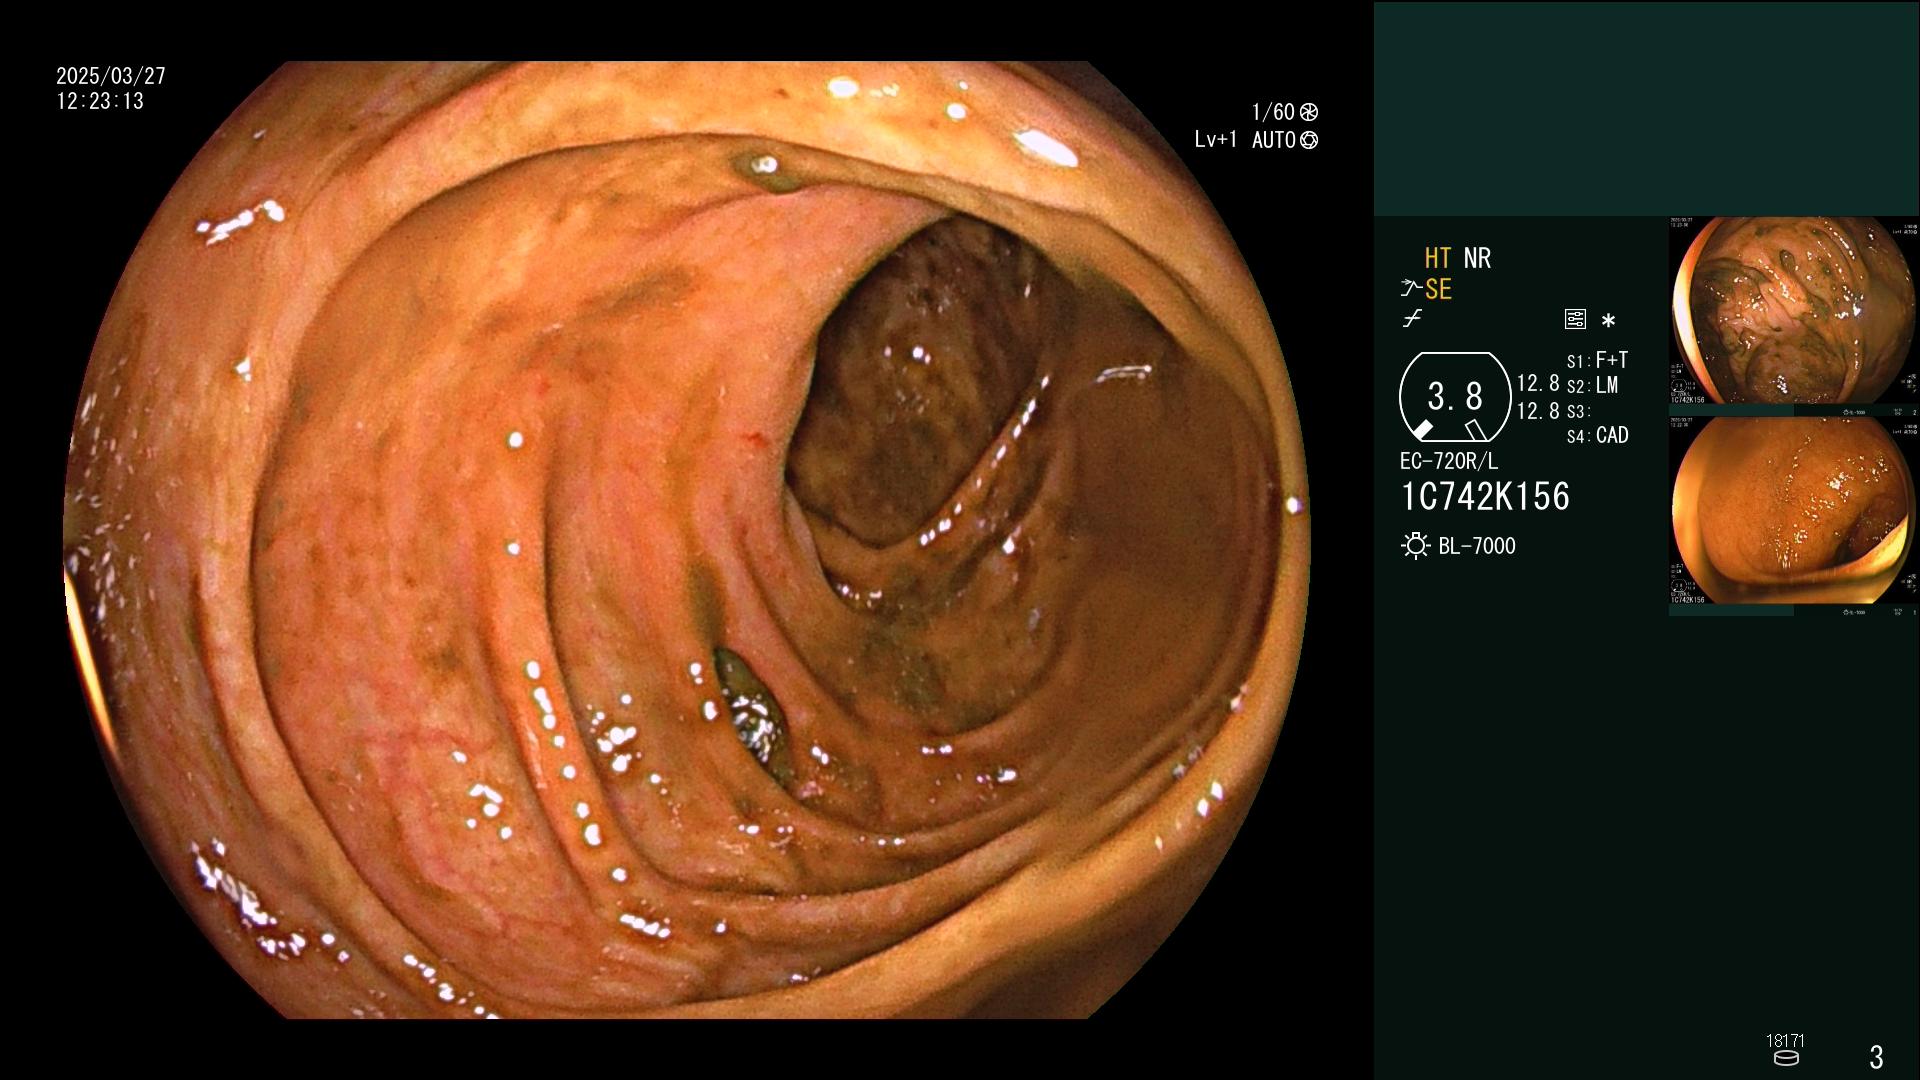The height and width of the screenshot is (1080, 1920).
Task: Click the serial number 1C742K156
Action: [x=1485, y=497]
